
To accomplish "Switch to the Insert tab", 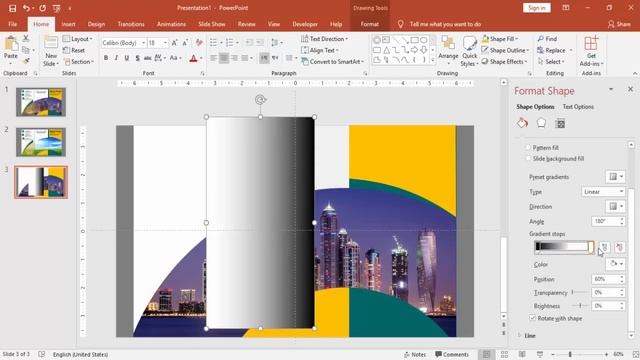I will tap(68, 24).
